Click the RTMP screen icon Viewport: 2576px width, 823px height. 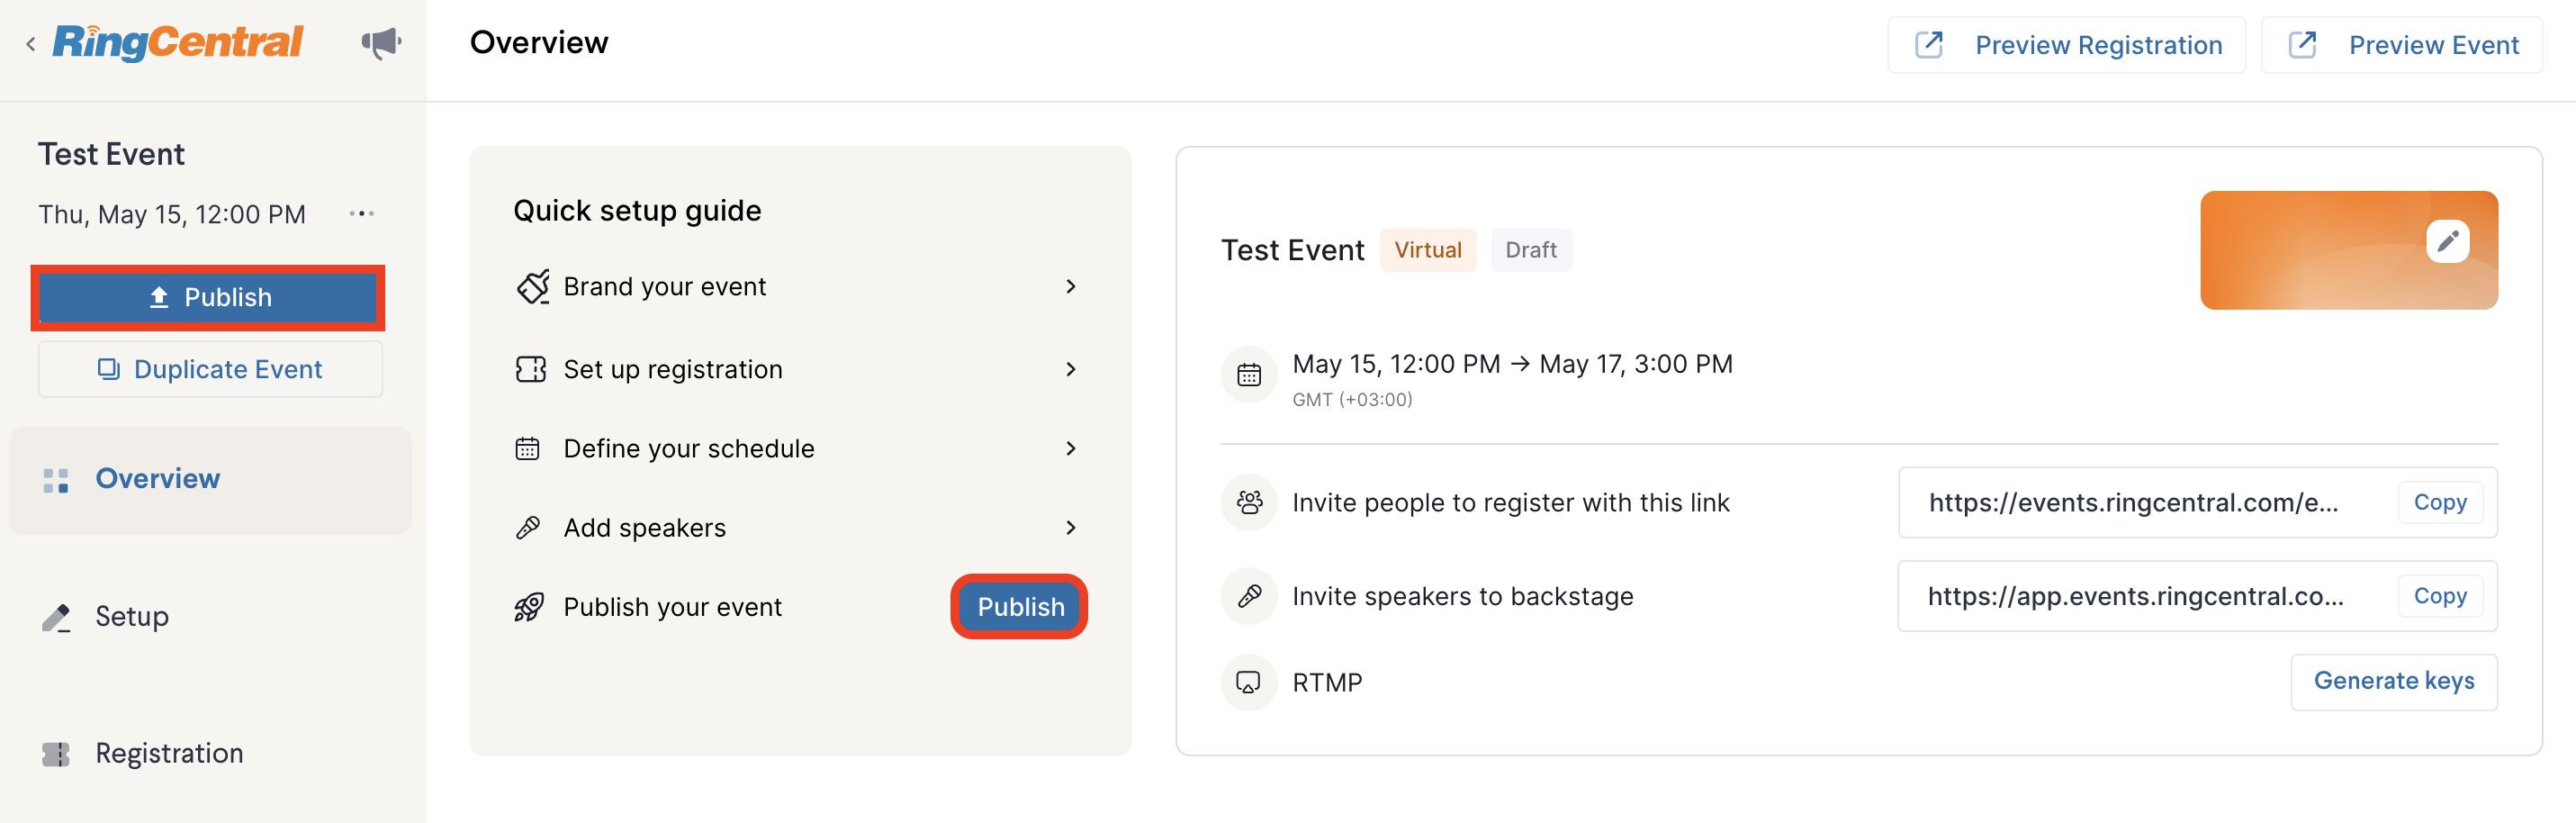[1248, 683]
